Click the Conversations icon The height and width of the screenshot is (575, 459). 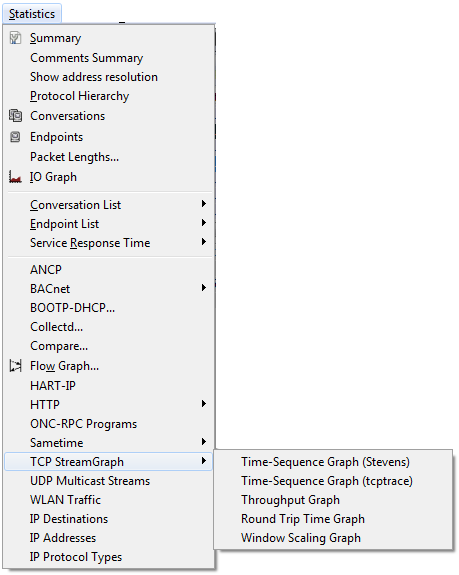(15, 116)
